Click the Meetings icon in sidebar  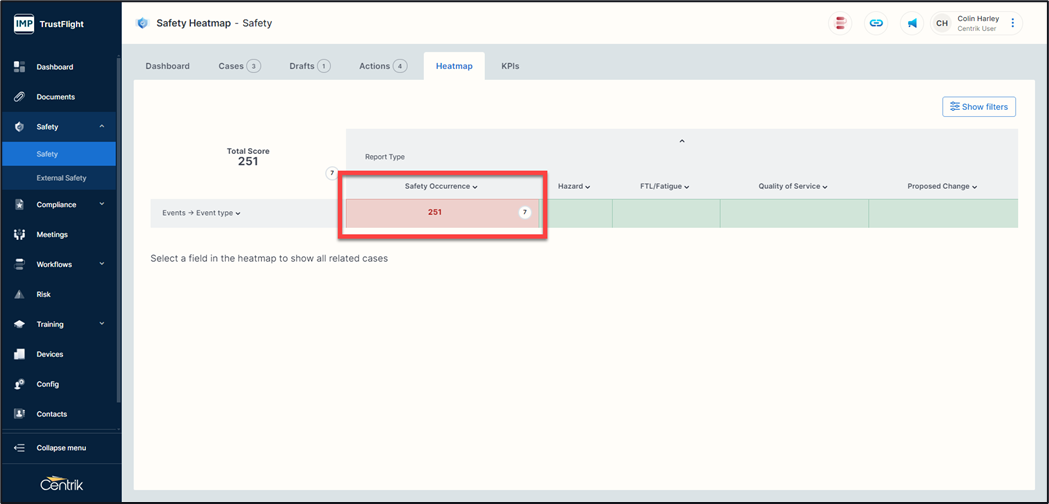point(19,235)
